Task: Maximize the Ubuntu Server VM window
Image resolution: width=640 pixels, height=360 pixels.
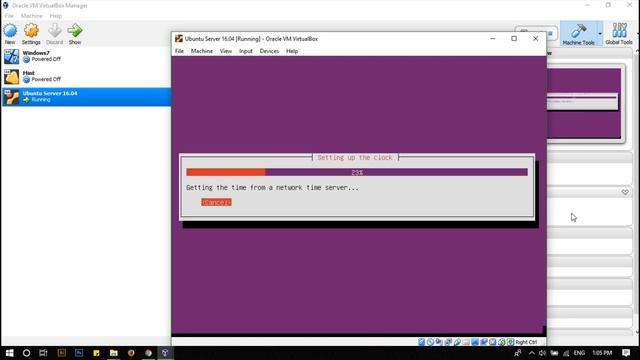Action: (x=514, y=39)
